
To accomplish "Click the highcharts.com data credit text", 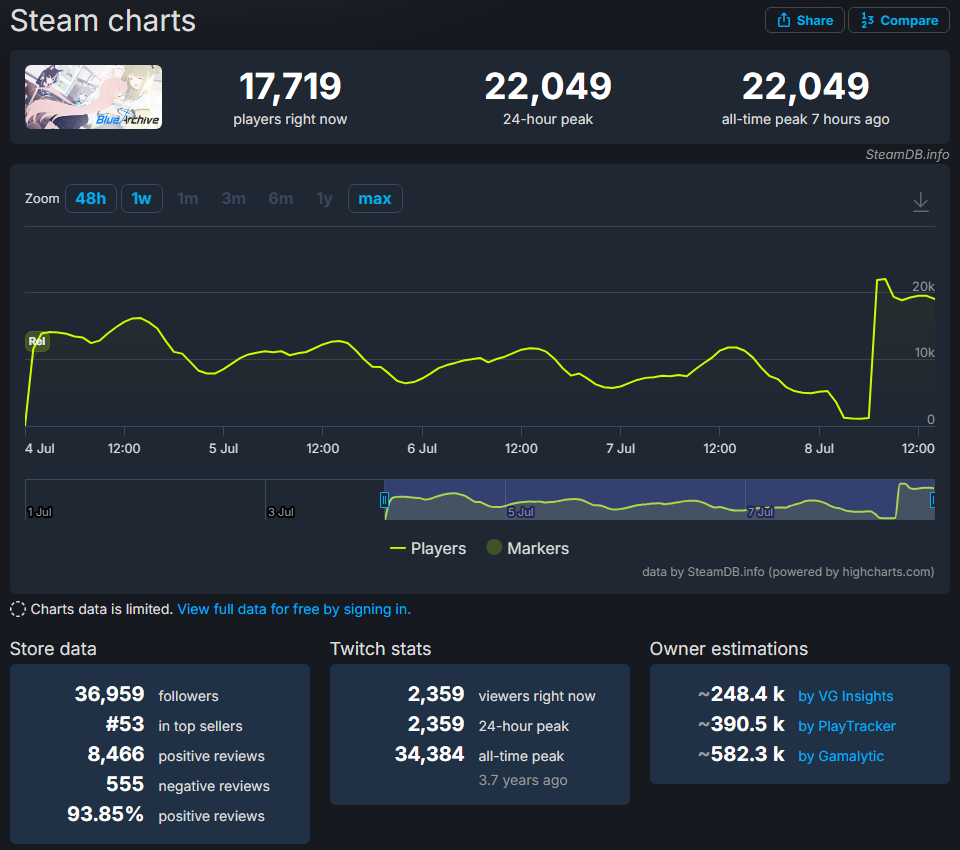I will (x=788, y=572).
